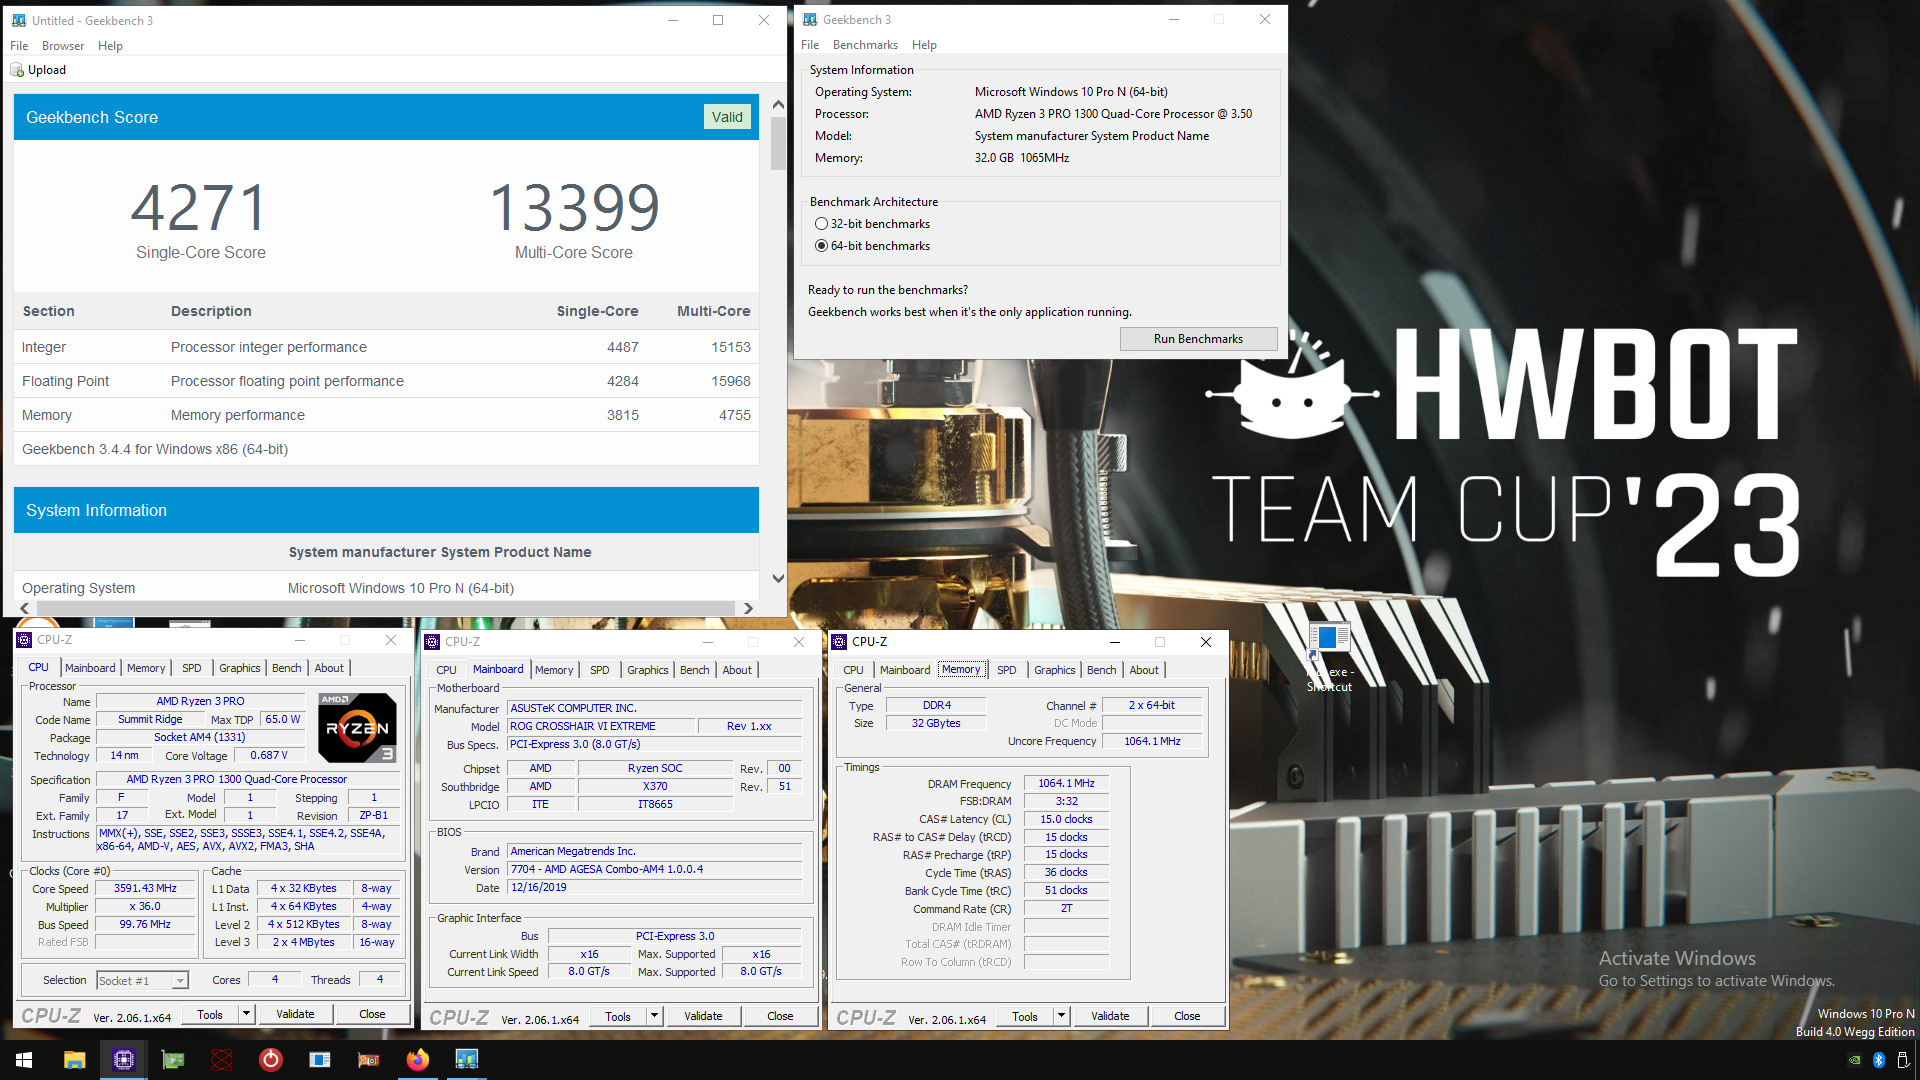Click the Memory row in Geekbench results

[386, 415]
